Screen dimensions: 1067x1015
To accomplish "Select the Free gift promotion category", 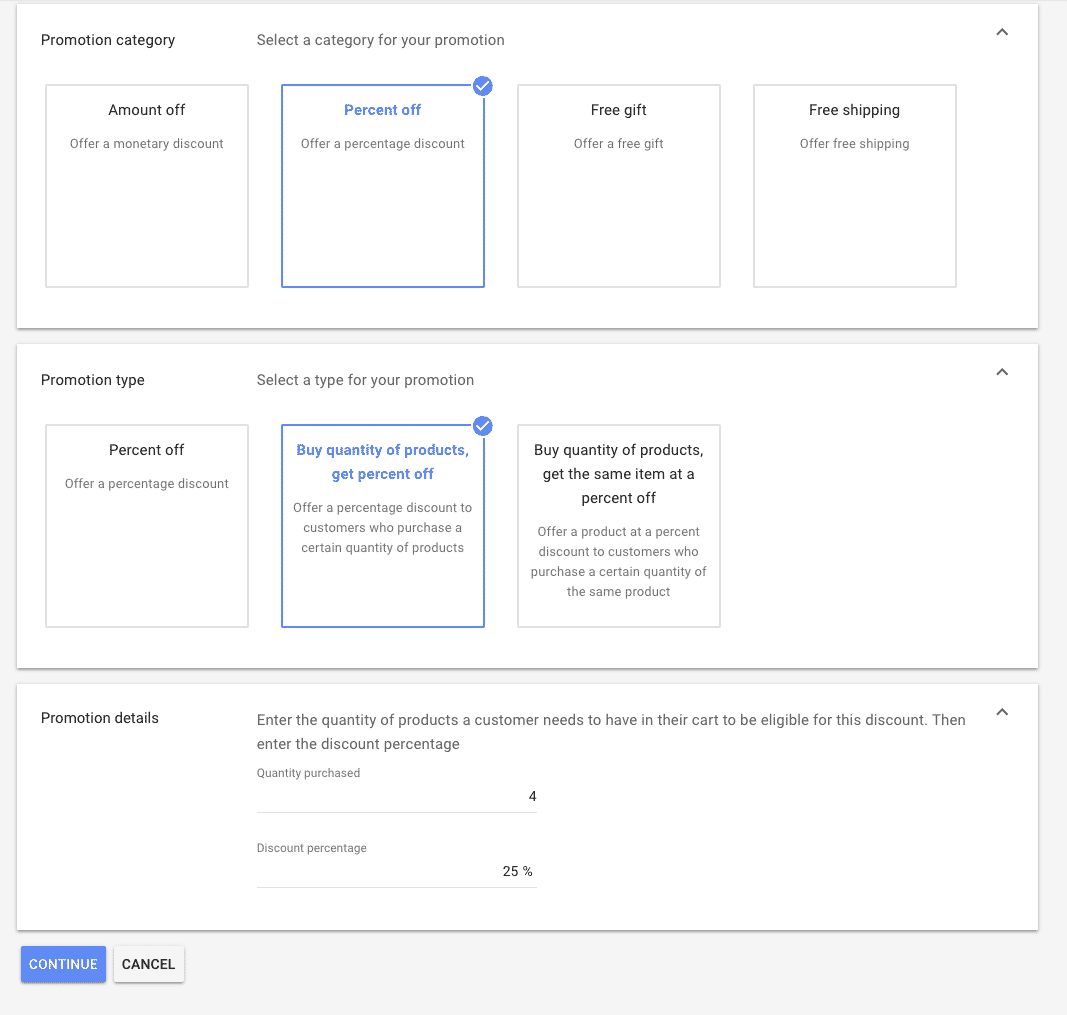I will coord(618,186).
